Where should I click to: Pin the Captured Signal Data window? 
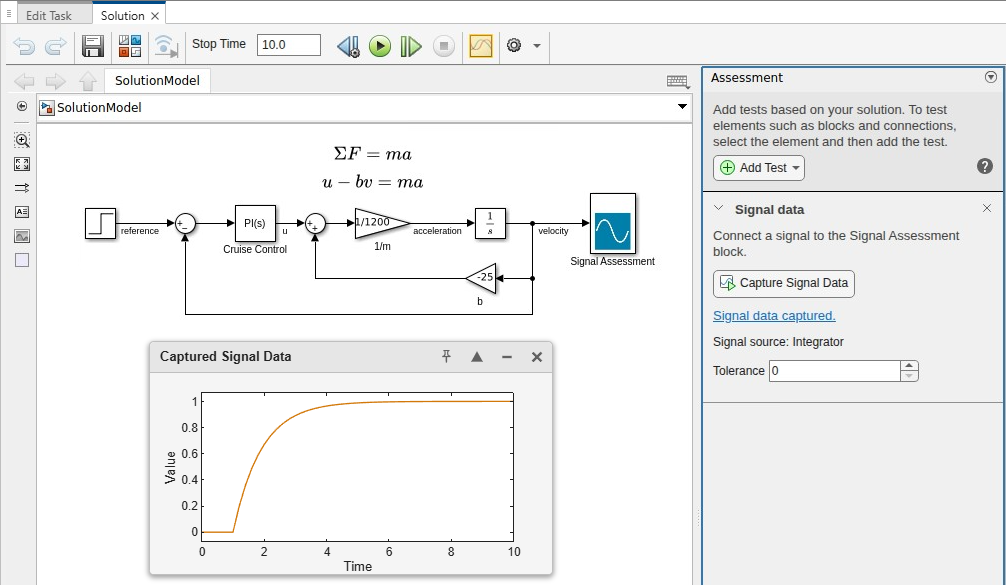(x=446, y=356)
